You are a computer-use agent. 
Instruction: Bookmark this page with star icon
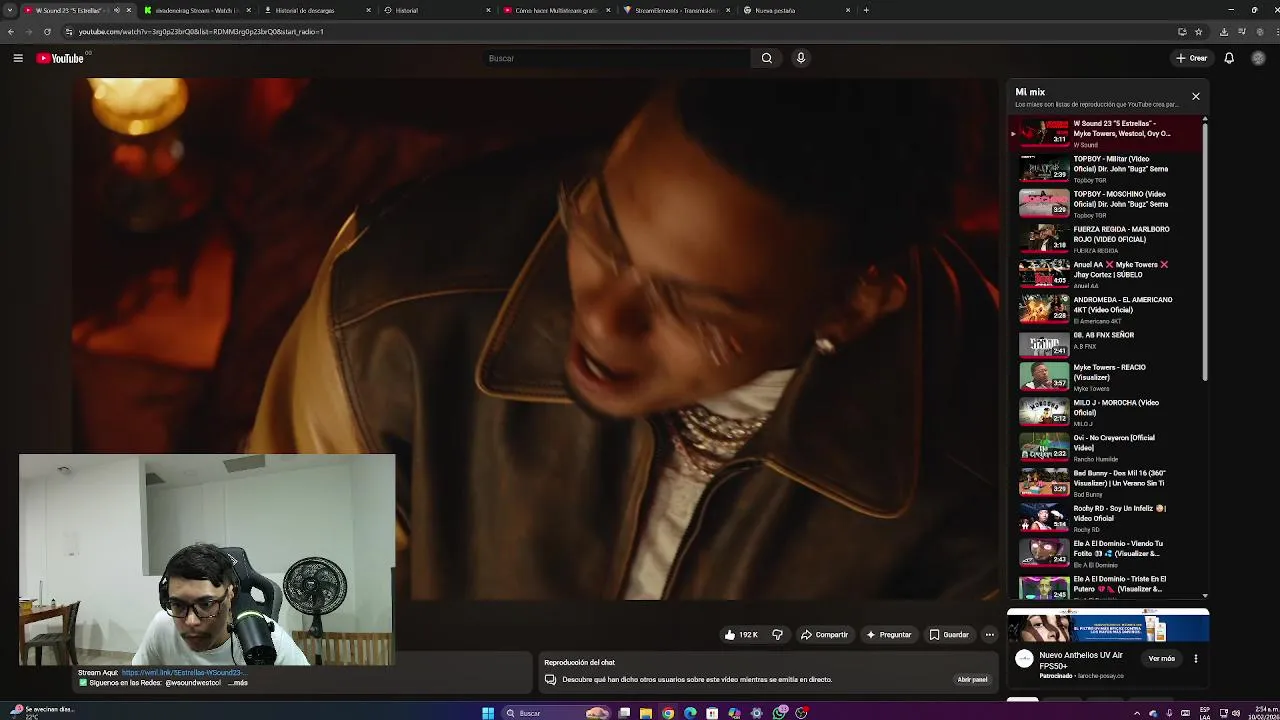(x=1199, y=32)
